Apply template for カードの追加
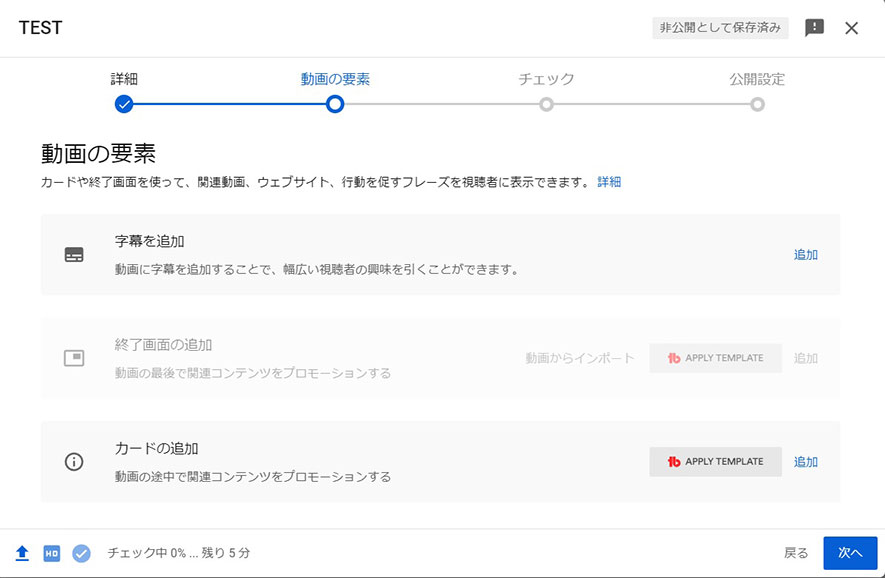Image resolution: width=885 pixels, height=578 pixels. pyautogui.click(x=716, y=462)
